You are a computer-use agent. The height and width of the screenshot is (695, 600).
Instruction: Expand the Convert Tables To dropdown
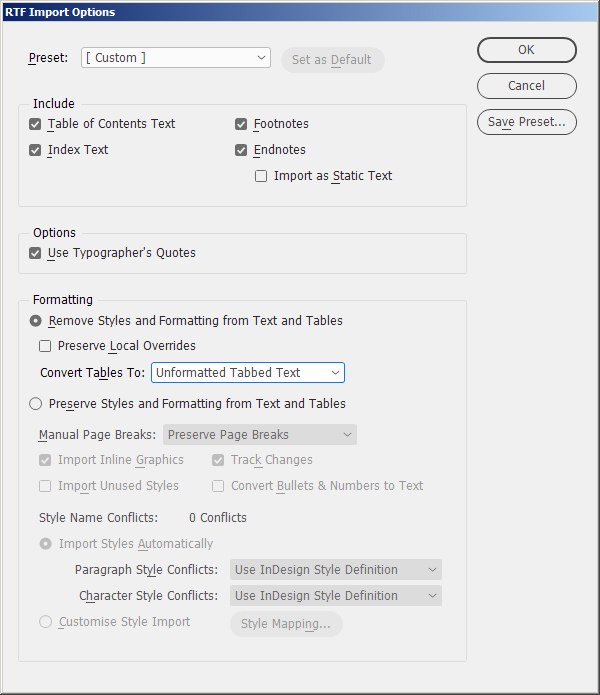[248, 373]
